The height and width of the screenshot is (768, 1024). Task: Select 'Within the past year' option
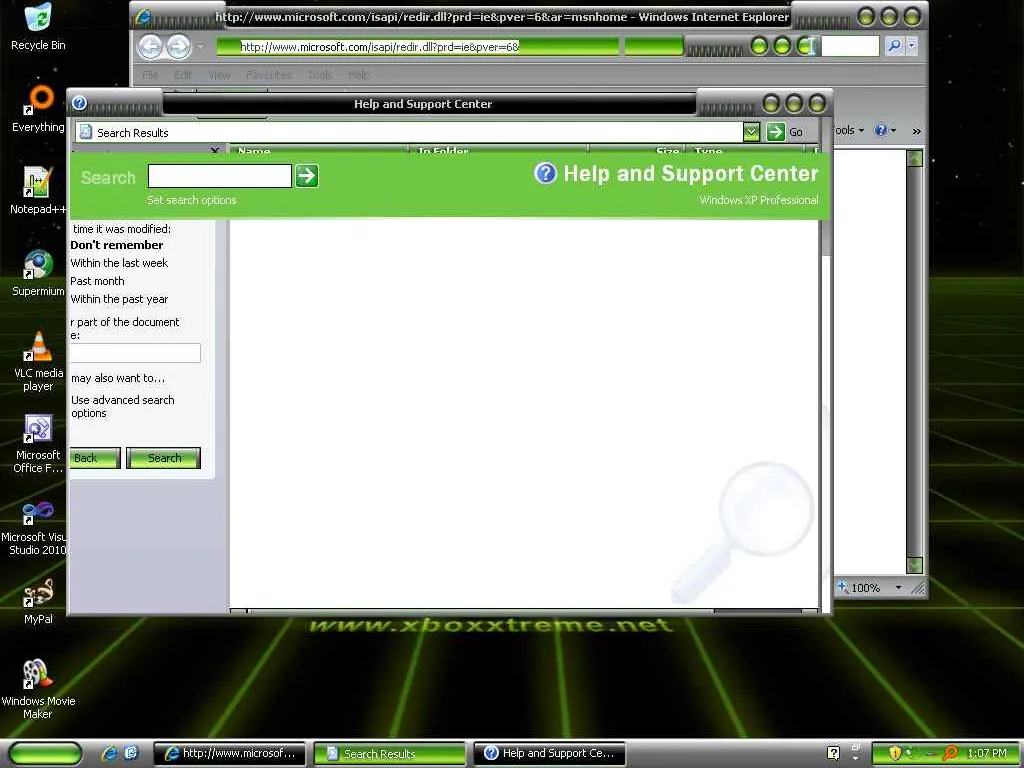click(x=119, y=299)
